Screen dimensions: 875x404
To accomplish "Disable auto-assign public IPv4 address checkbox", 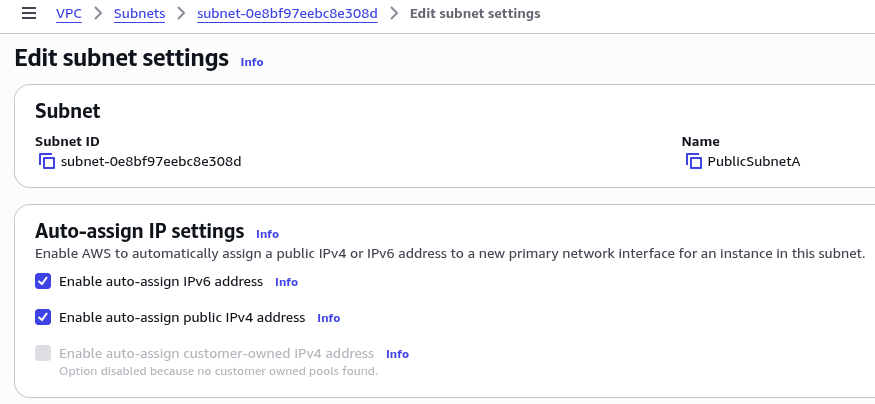I will click(43, 317).
